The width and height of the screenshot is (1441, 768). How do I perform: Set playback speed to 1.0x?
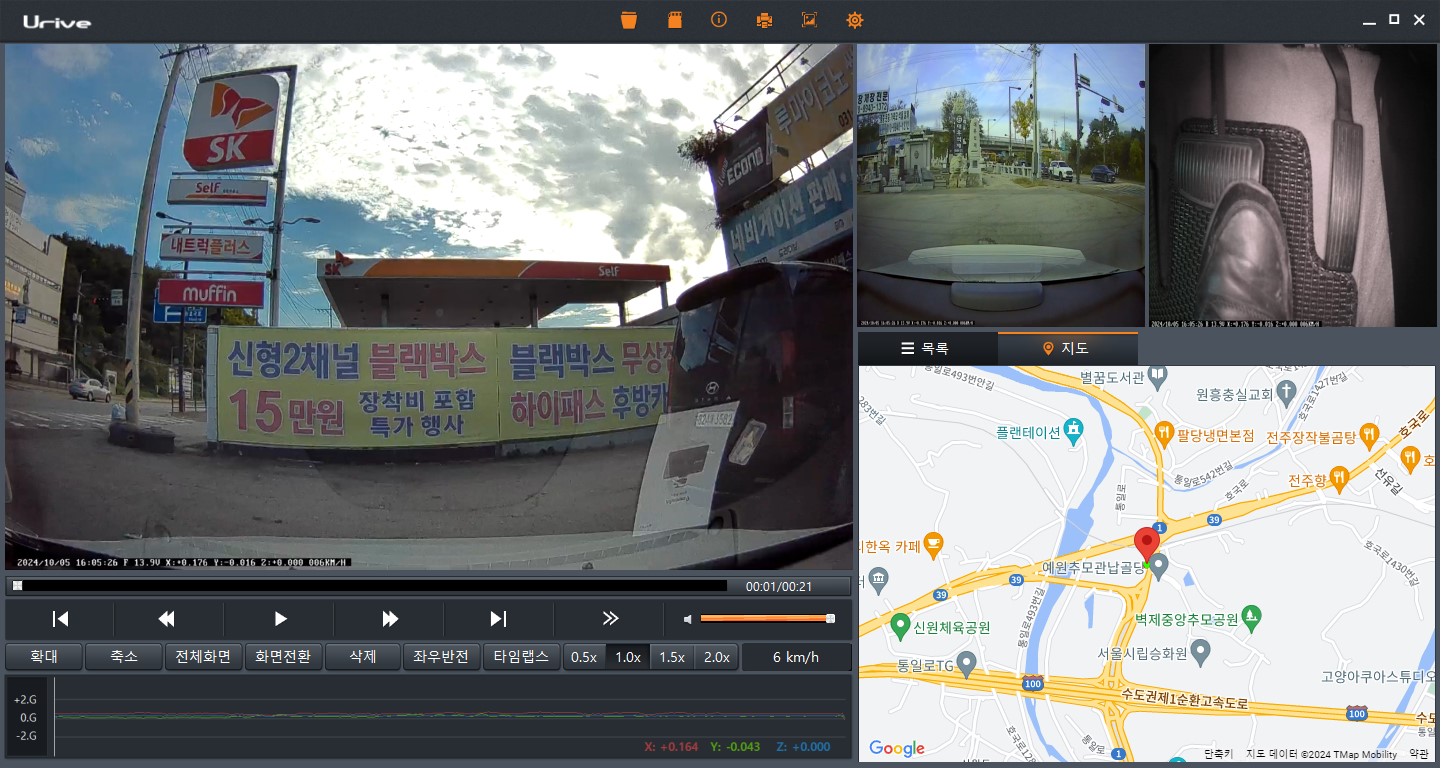628,657
